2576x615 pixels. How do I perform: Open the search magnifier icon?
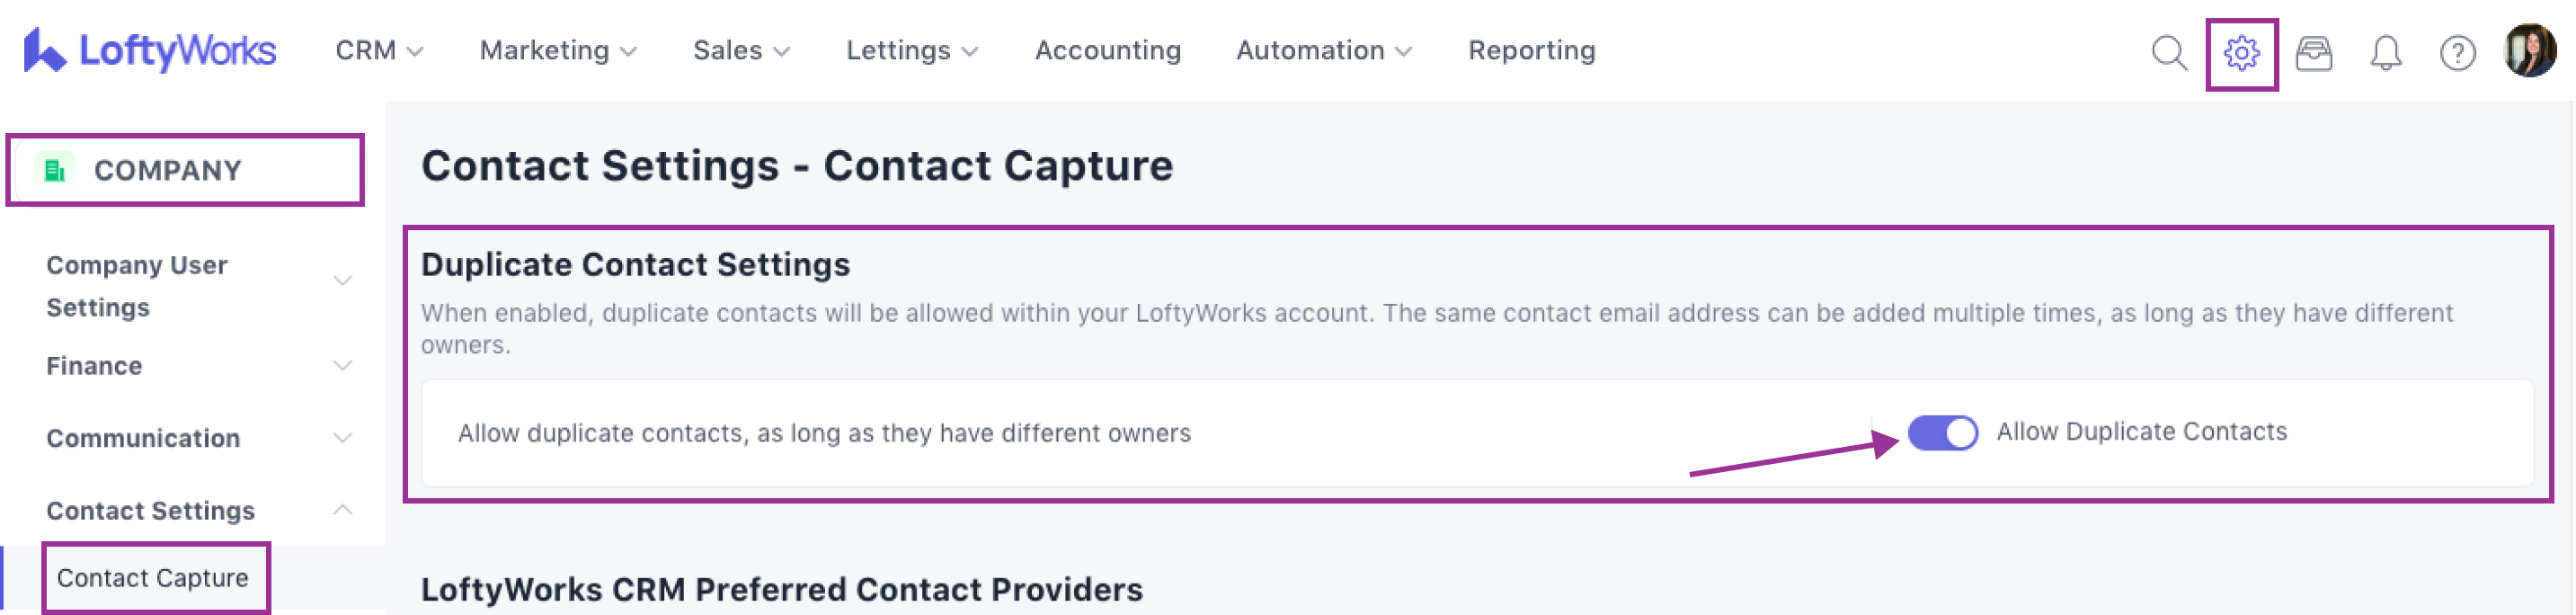click(x=2169, y=52)
